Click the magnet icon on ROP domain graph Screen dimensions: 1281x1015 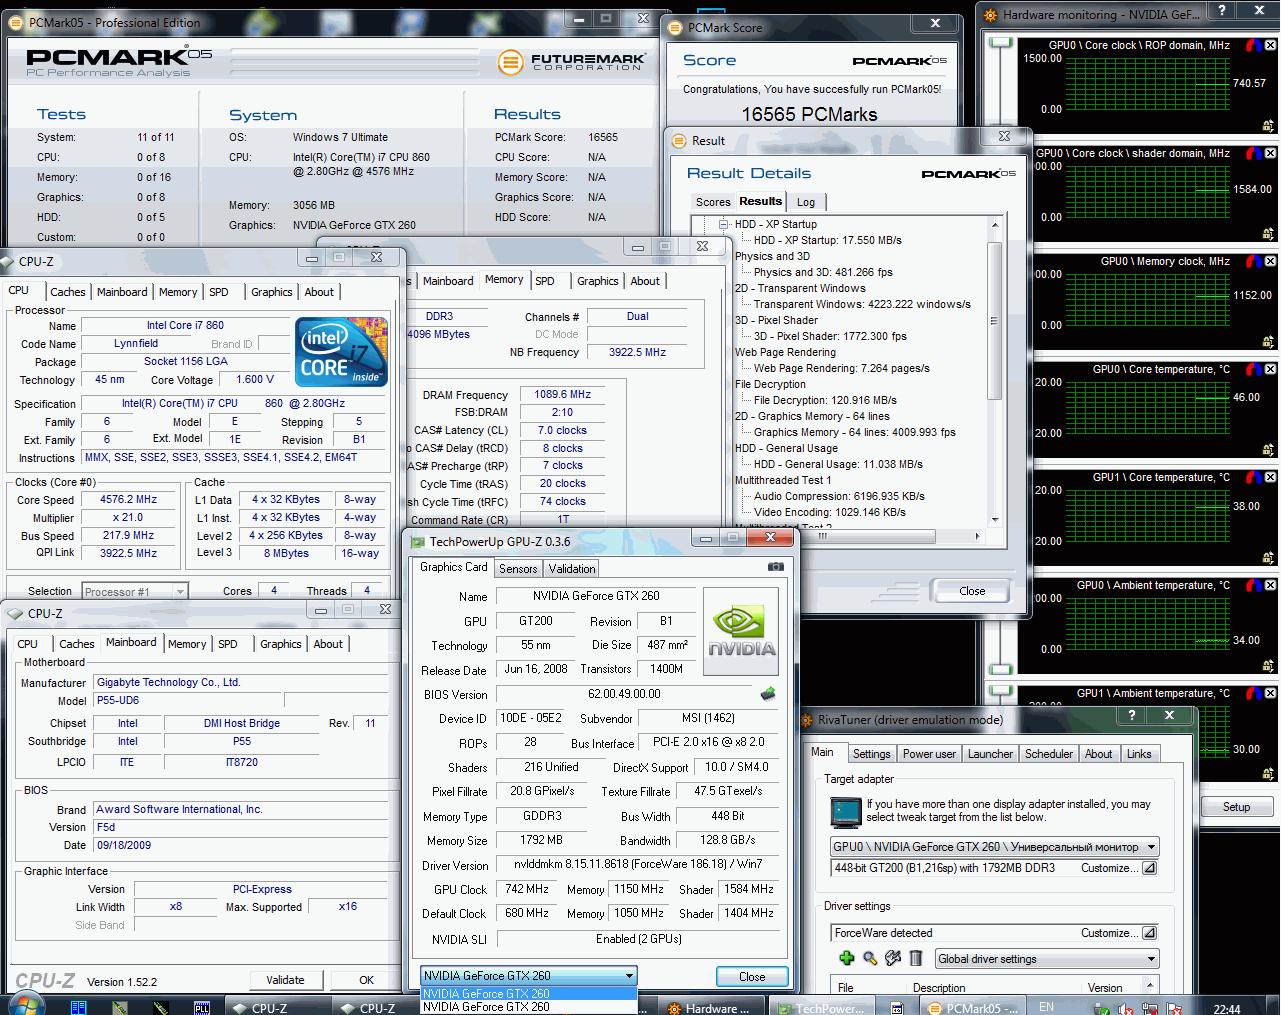(1252, 46)
